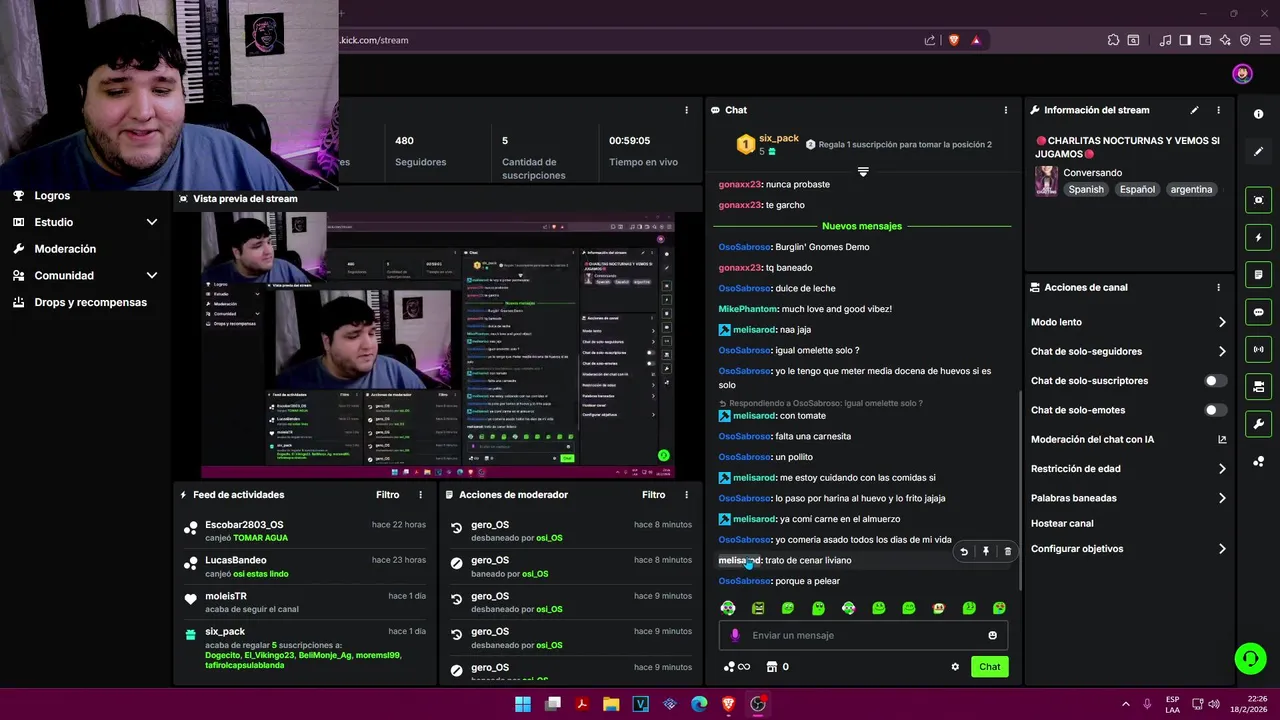Click the green headset support button
The image size is (1280, 720).
click(x=1250, y=658)
